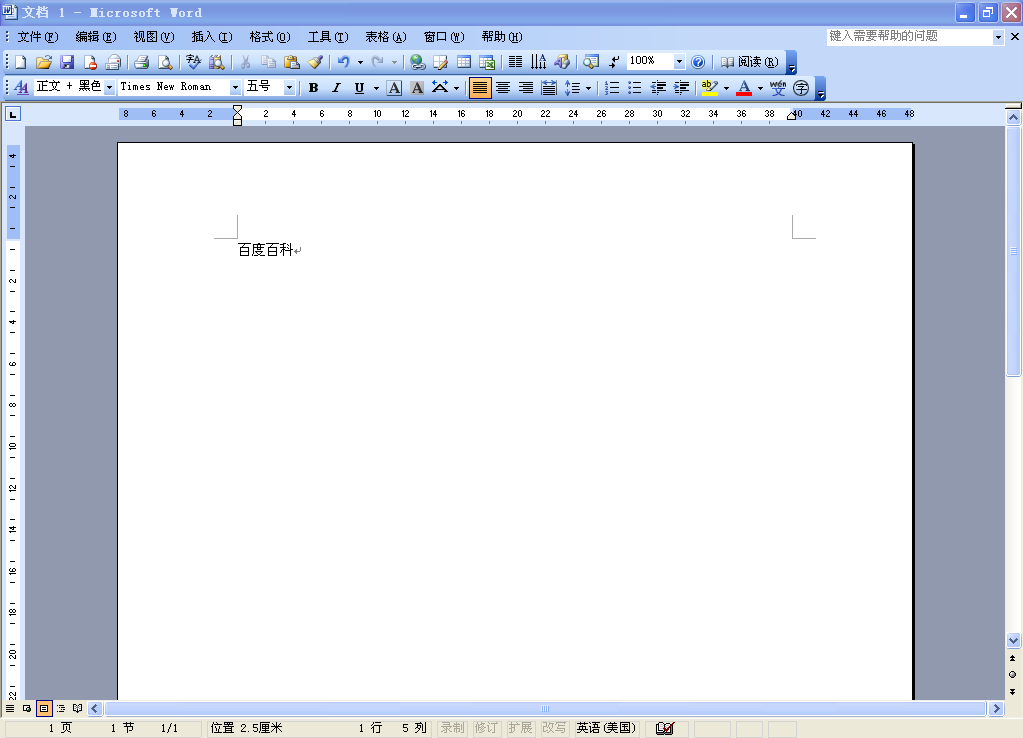
Task: Open the Document Map icon
Action: click(590, 62)
